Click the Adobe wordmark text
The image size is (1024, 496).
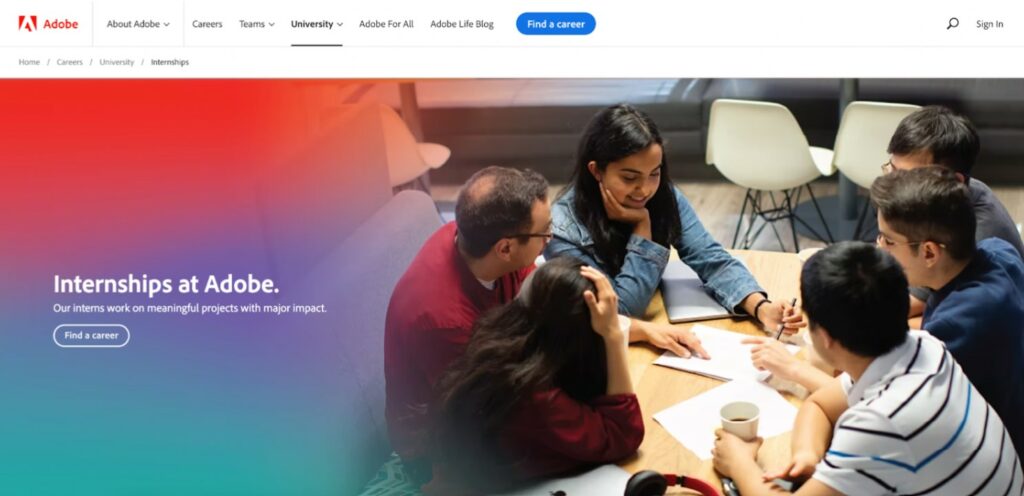(61, 24)
